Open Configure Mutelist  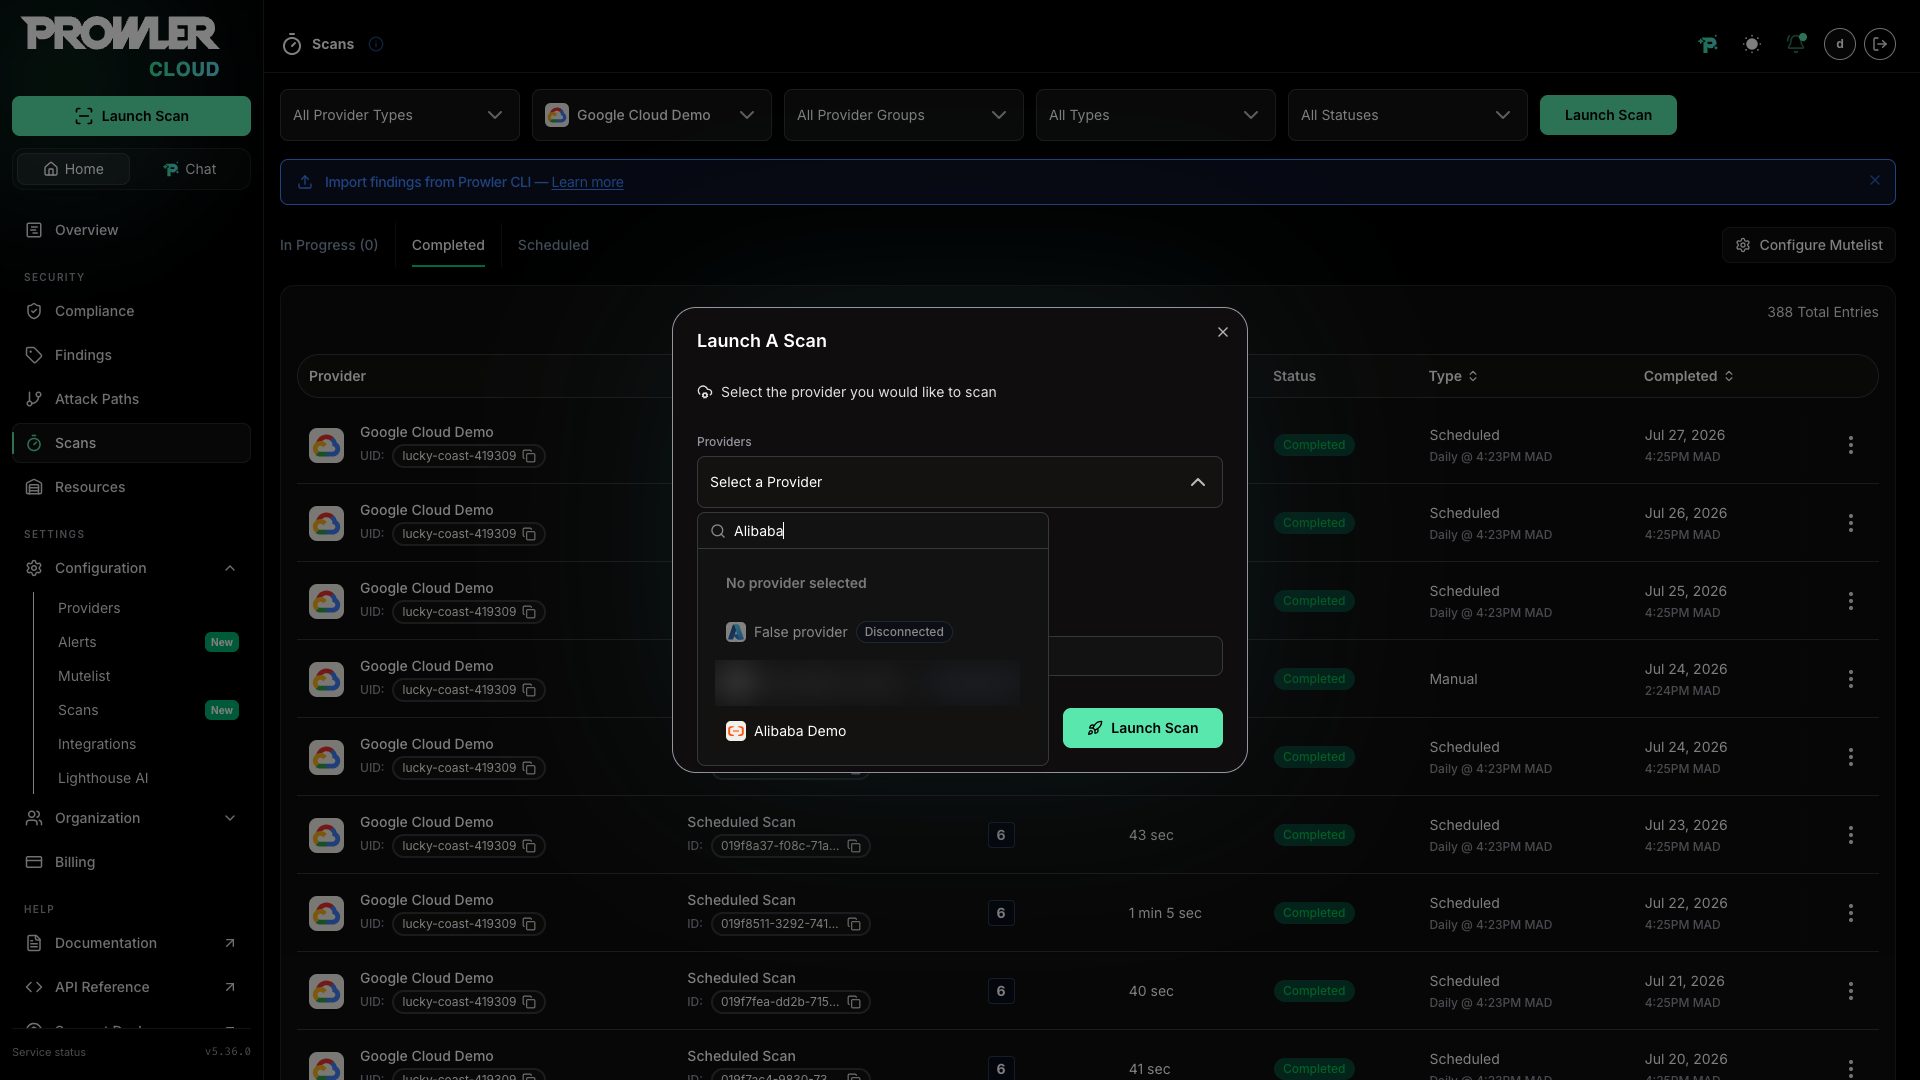pyautogui.click(x=1809, y=245)
